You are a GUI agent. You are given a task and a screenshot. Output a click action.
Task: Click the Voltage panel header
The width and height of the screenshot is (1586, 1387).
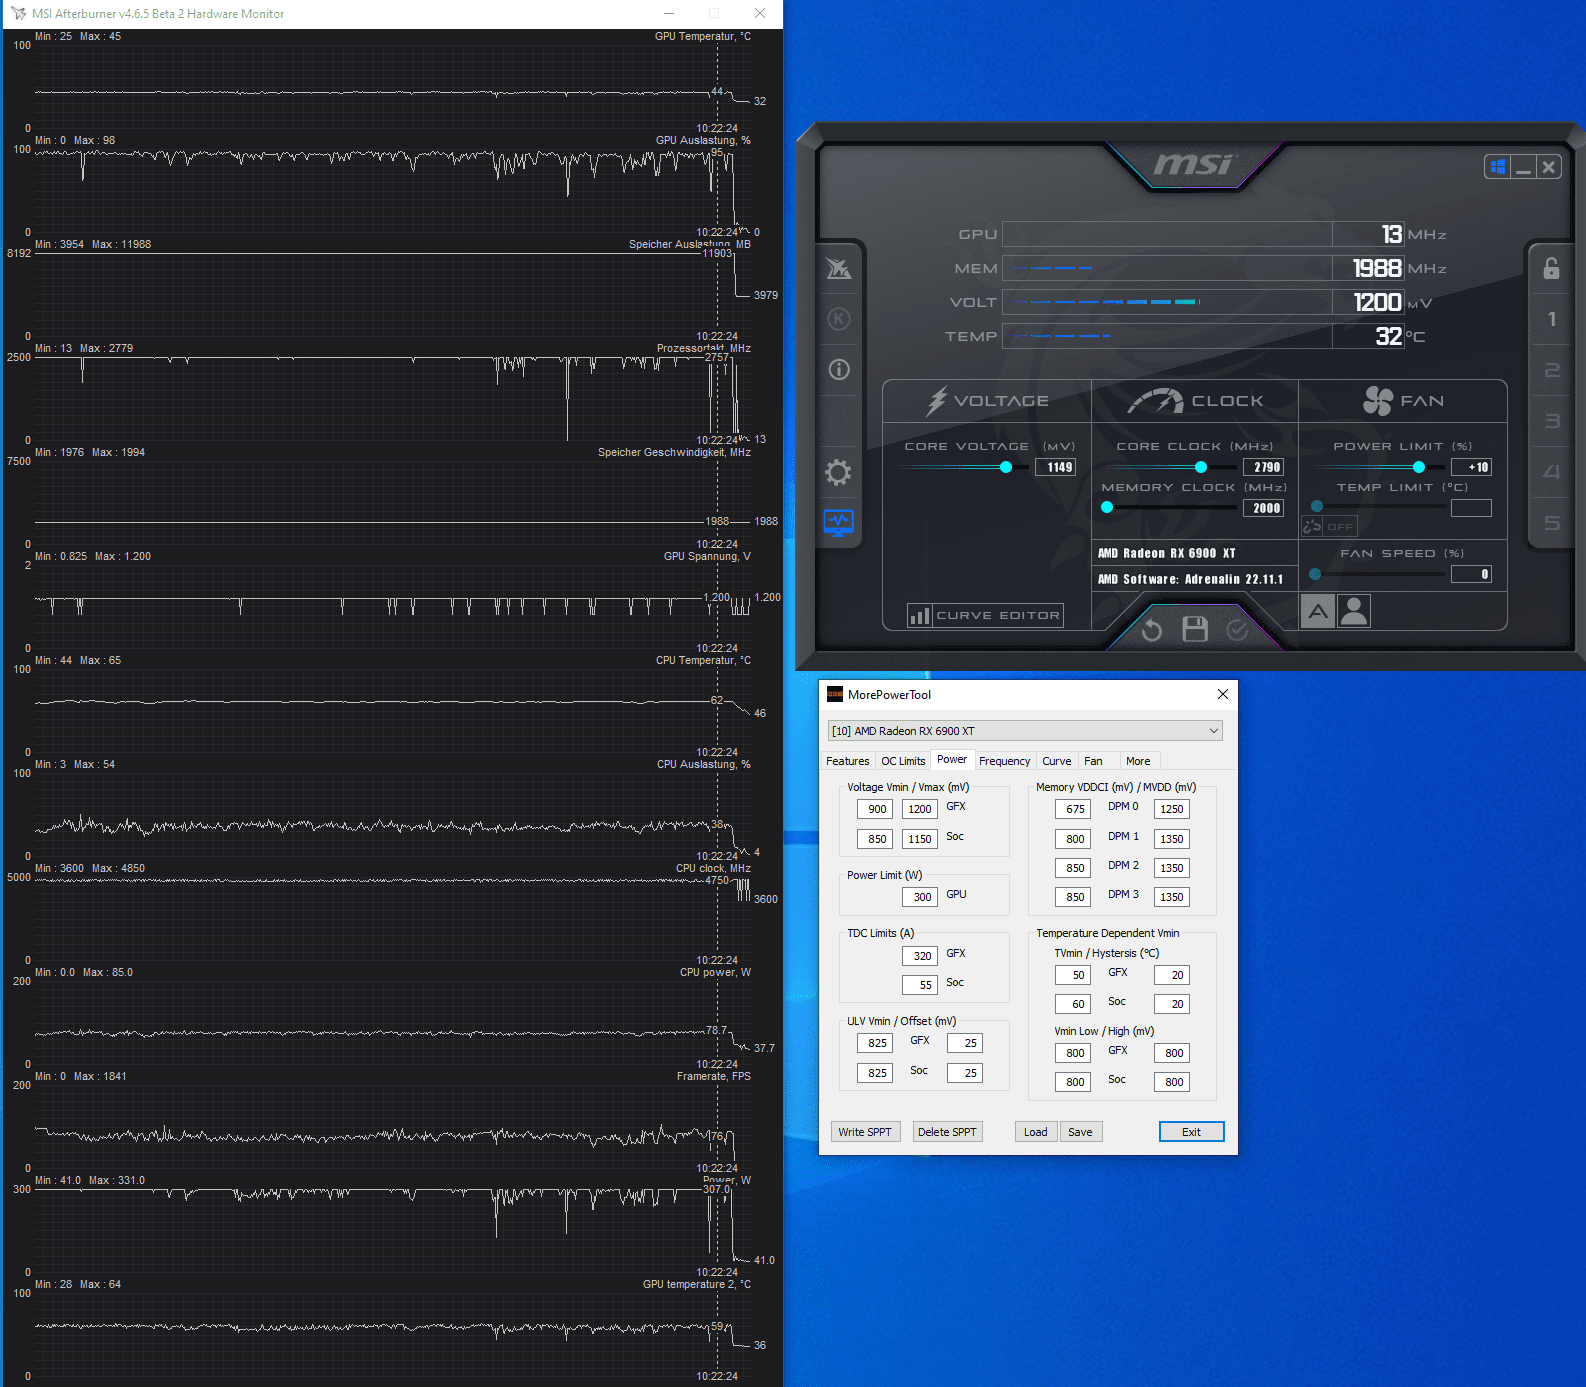pyautogui.click(x=987, y=401)
